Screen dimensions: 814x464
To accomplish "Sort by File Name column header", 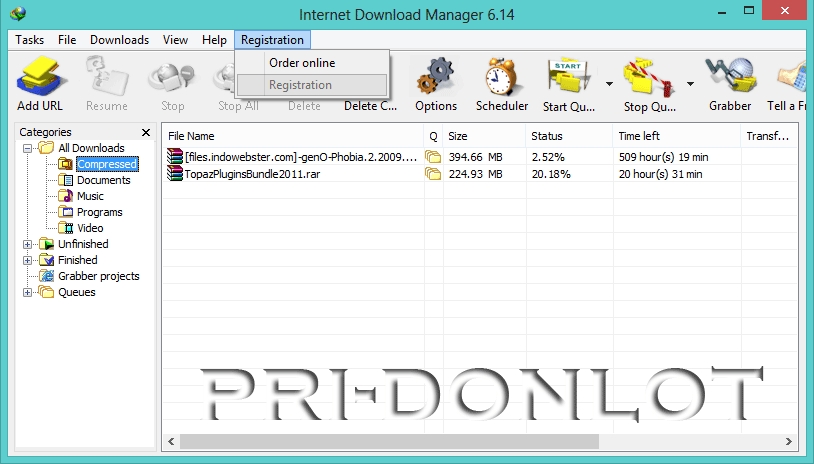I will 293,136.
